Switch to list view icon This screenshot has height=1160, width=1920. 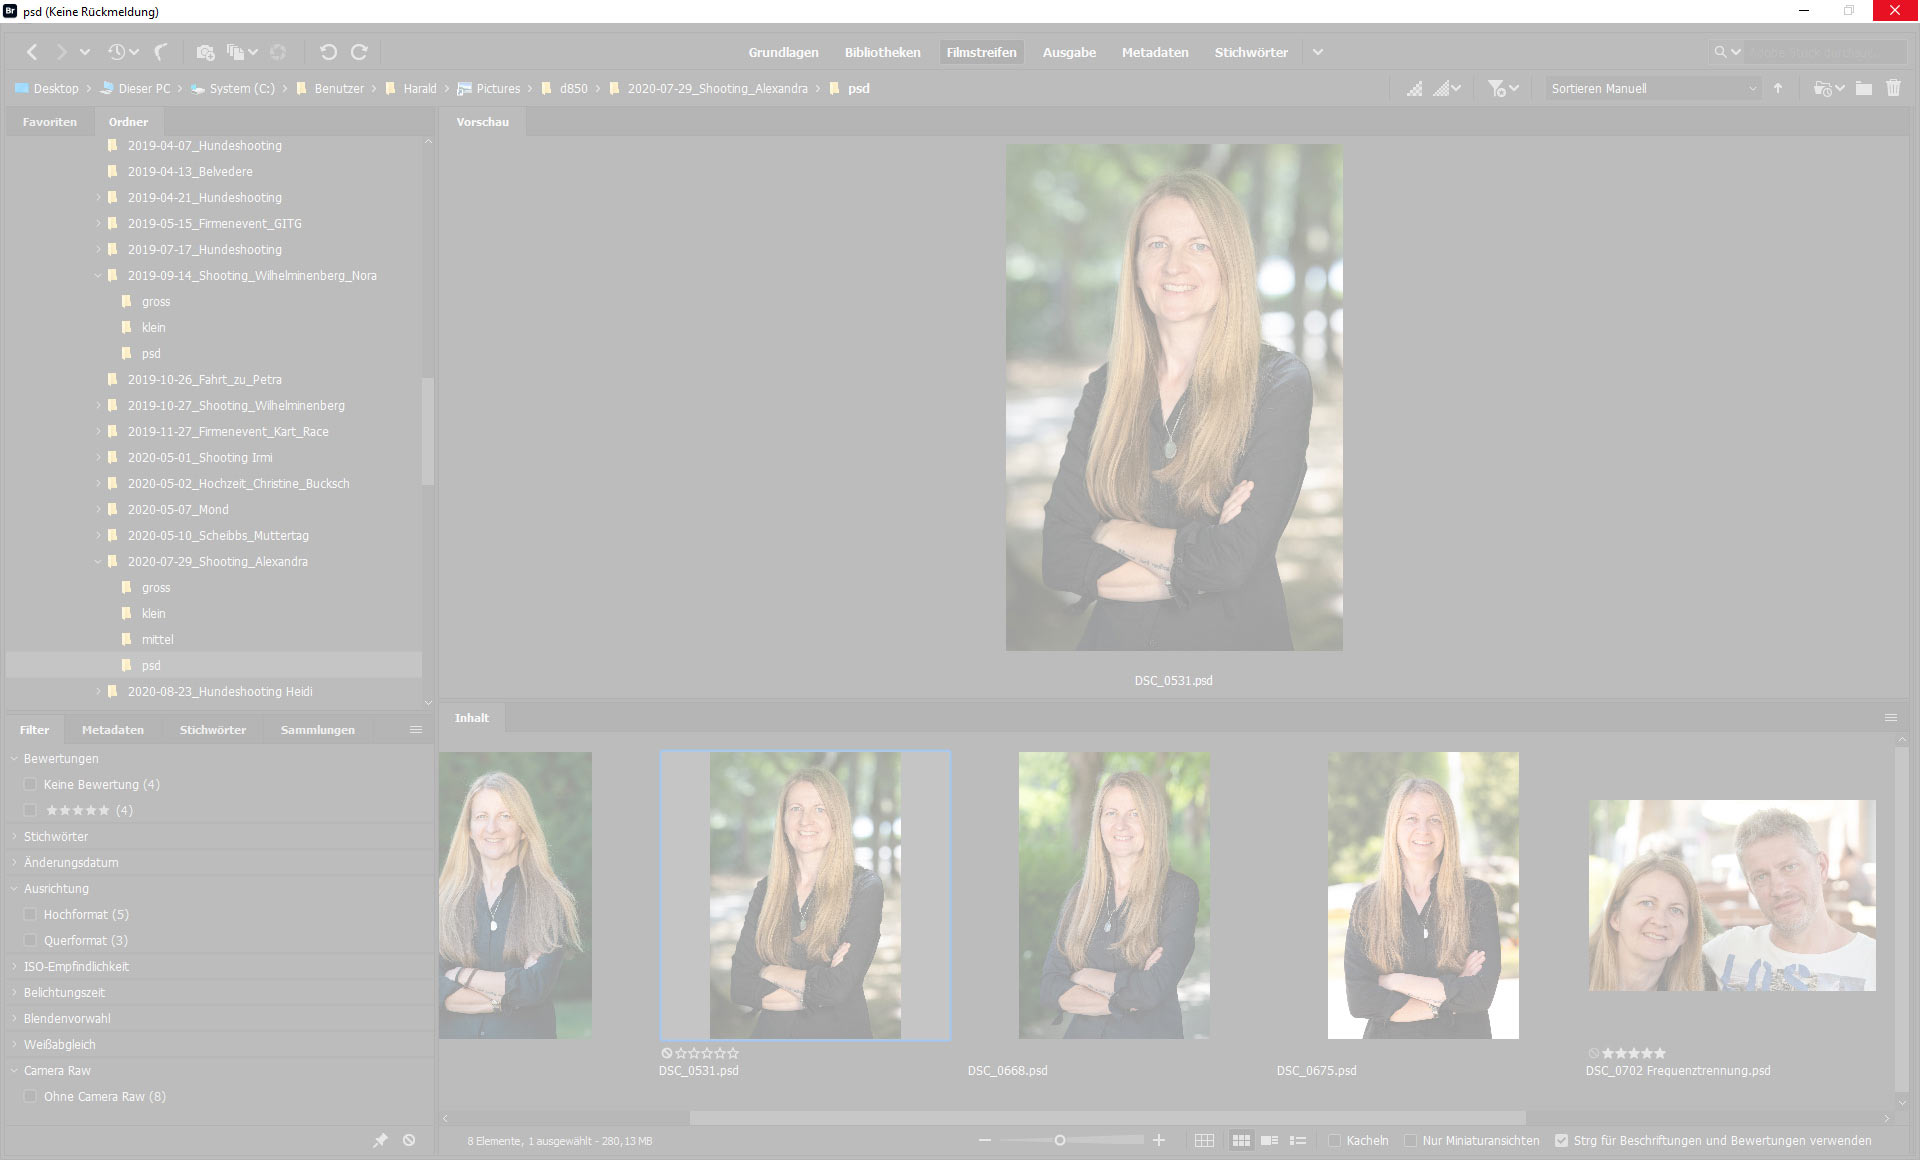[1298, 1140]
